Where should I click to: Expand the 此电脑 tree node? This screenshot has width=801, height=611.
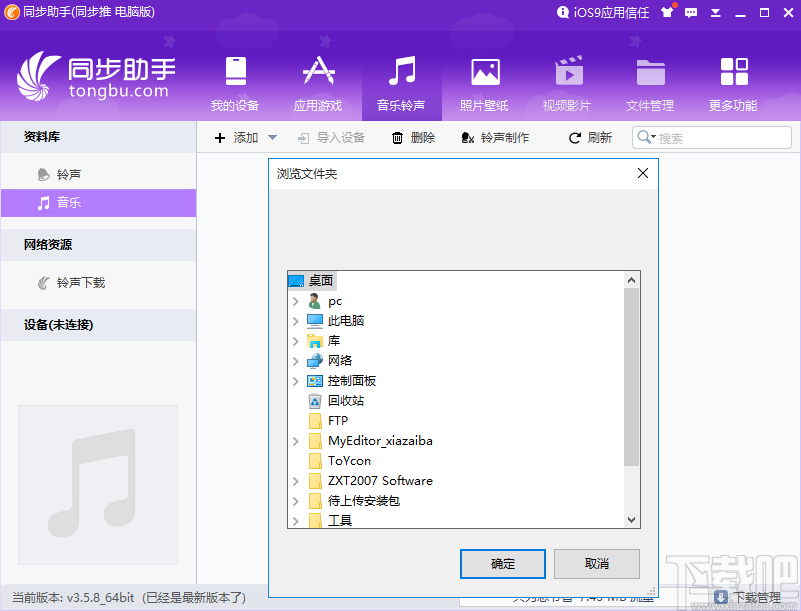295,320
